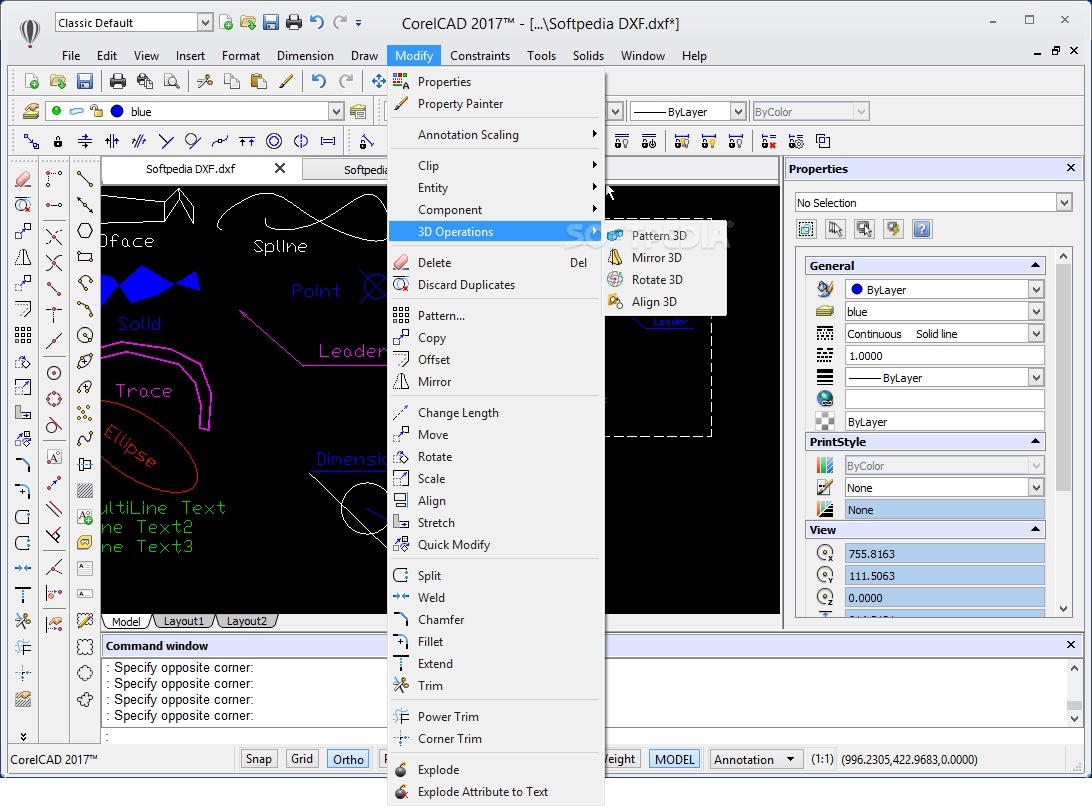Open the Layers Manager icon
The image size is (1092, 806).
click(x=31, y=111)
